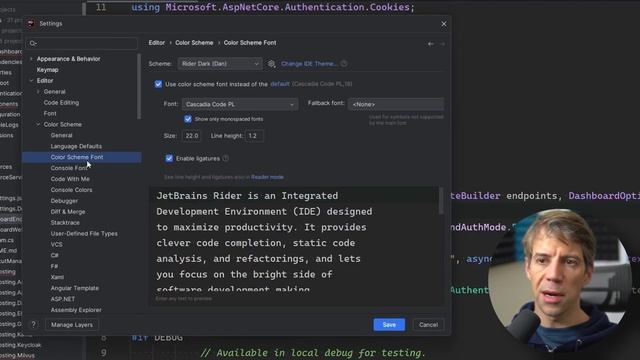Viewport: 640px width, 360px height.
Task: Click the Line height field
Action: coord(255,136)
